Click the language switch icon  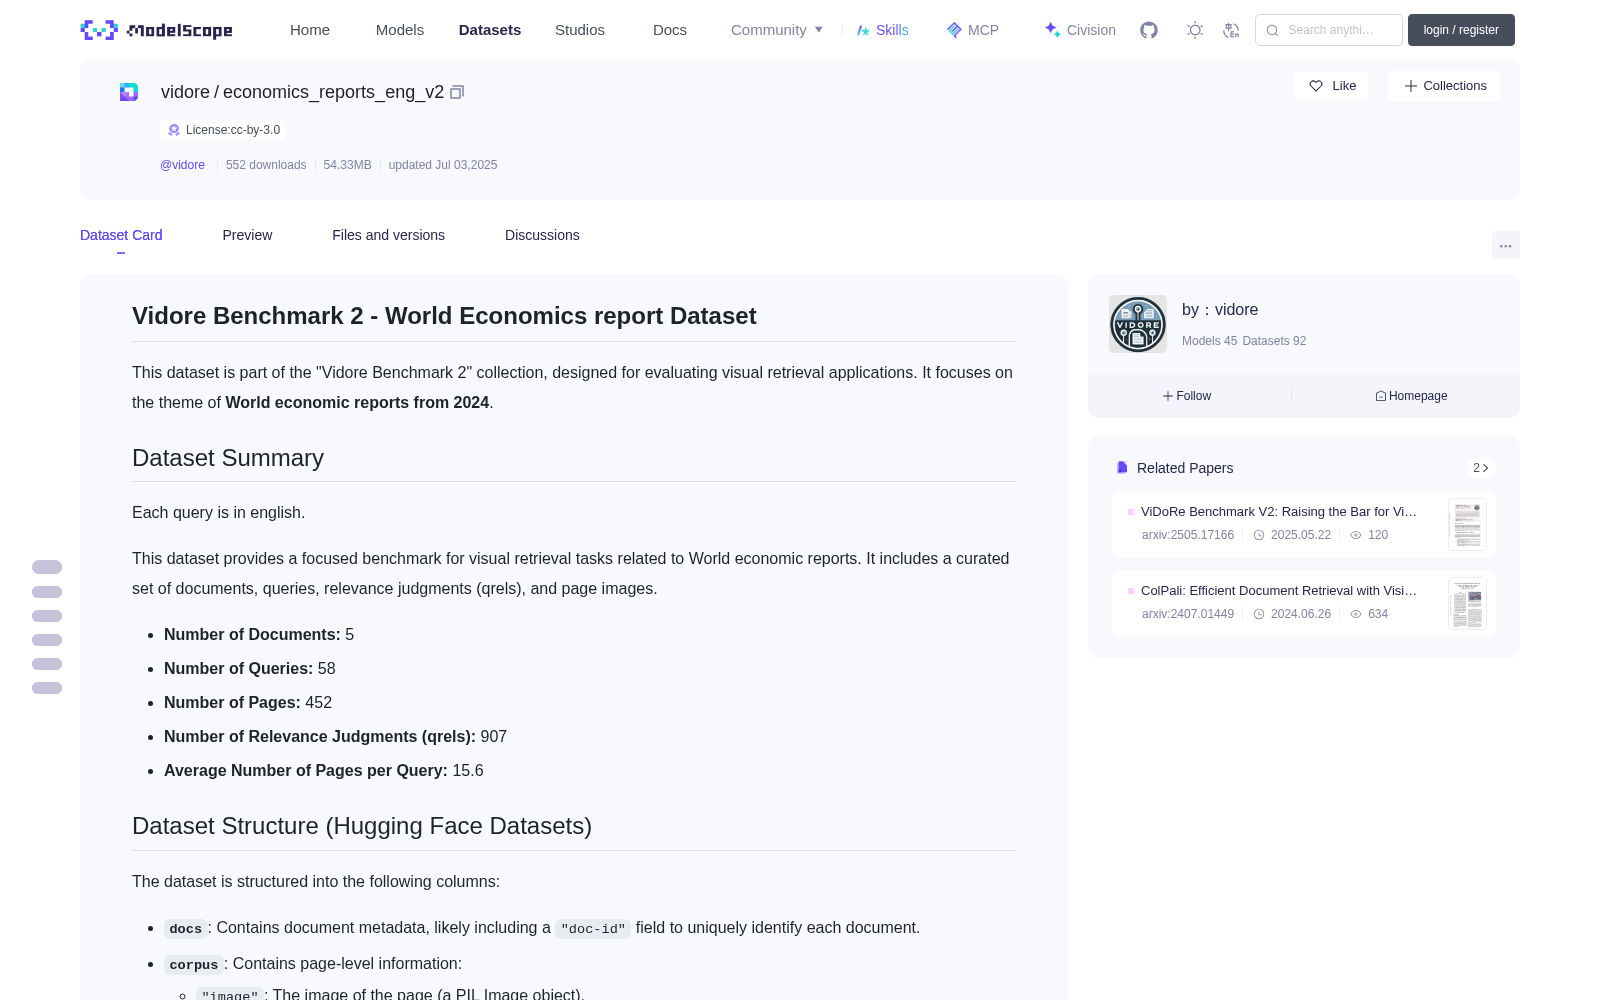point(1231,30)
